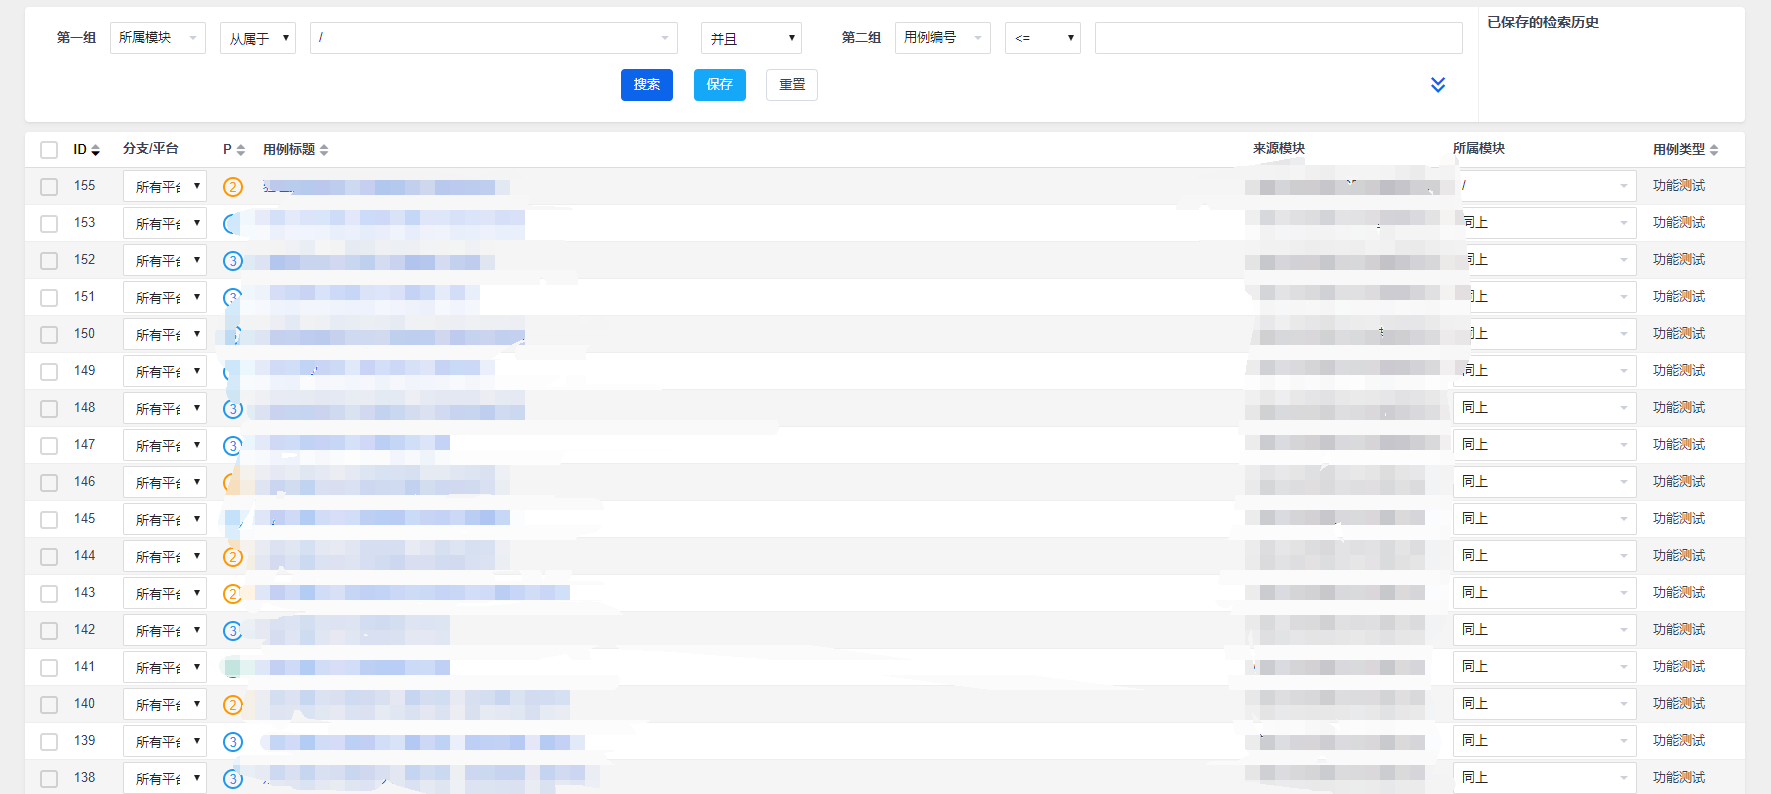
Task: Open the 从属于 operator dropdown
Action: [258, 38]
